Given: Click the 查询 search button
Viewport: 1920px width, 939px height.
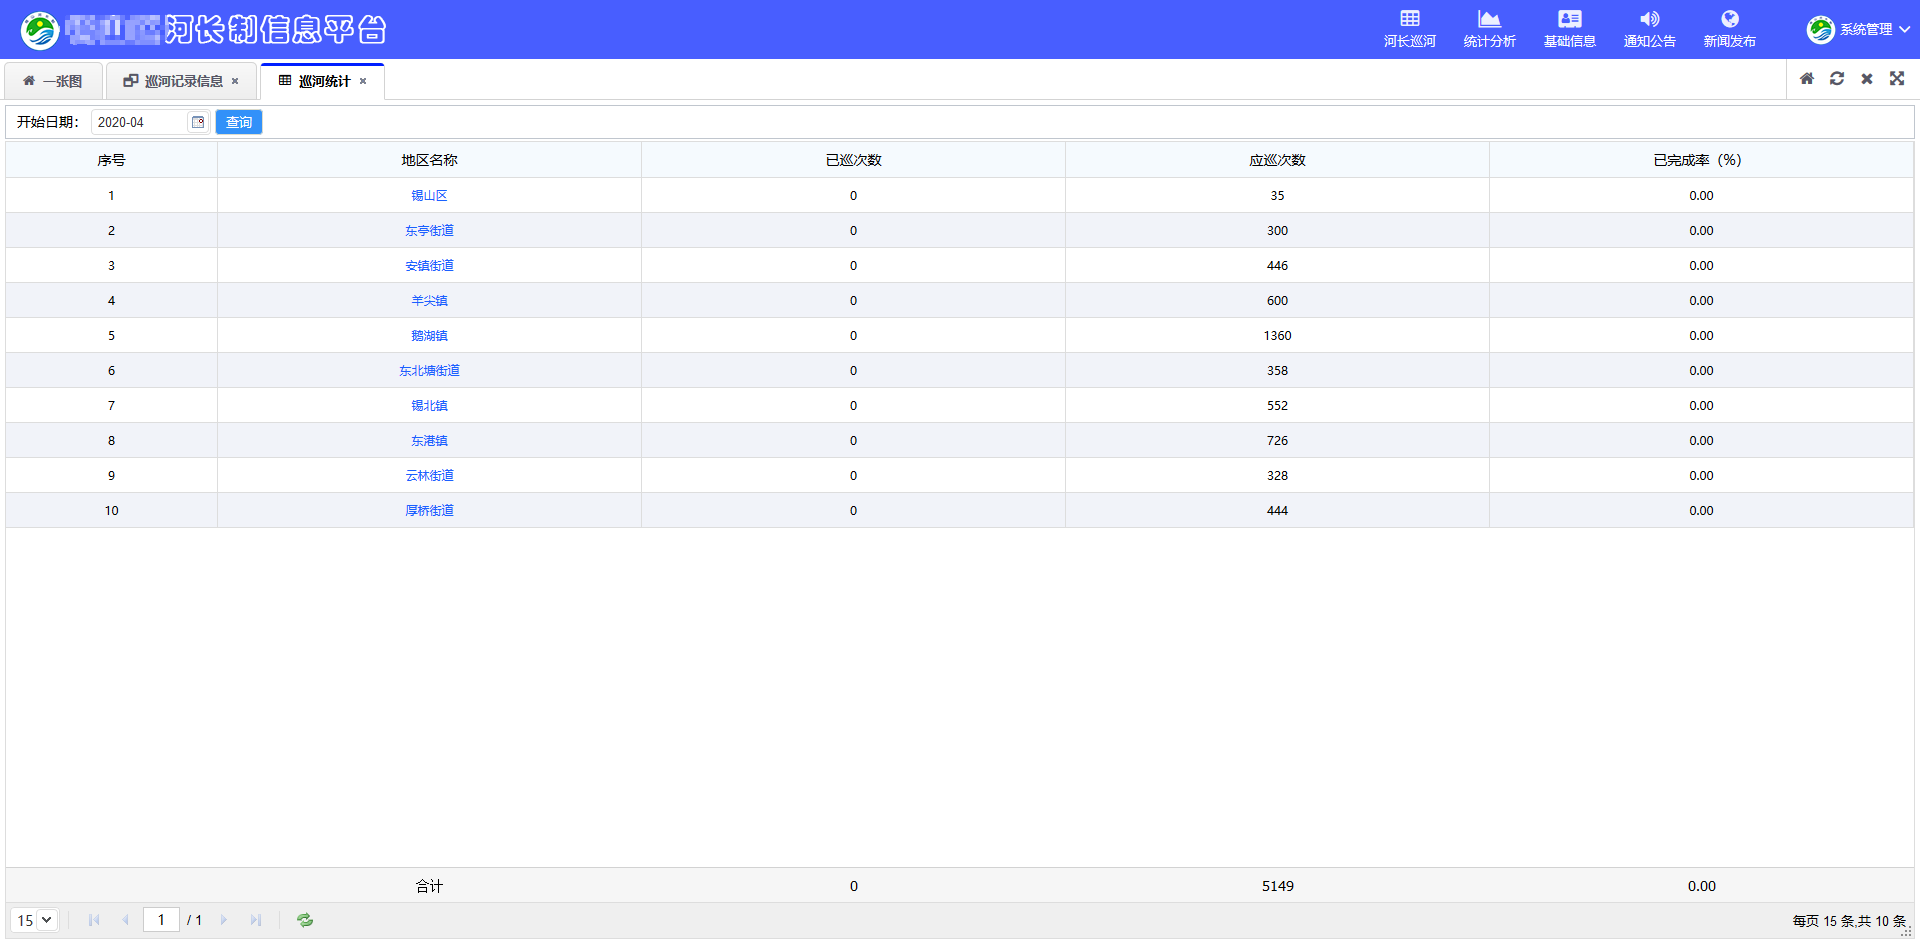Looking at the screenshot, I should [x=239, y=122].
